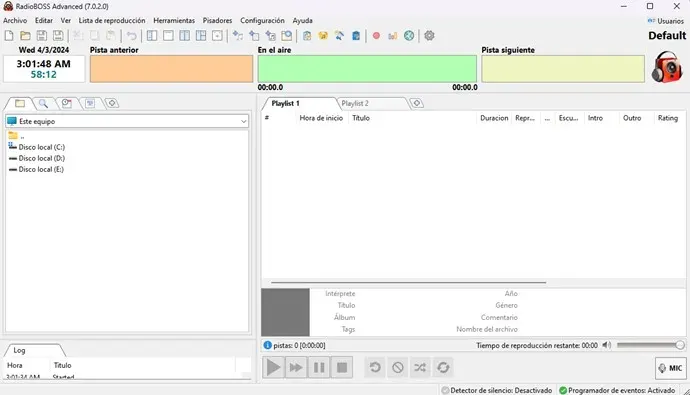Select Disco local (D:)
Viewport: 690px width, 395px height.
click(37, 158)
